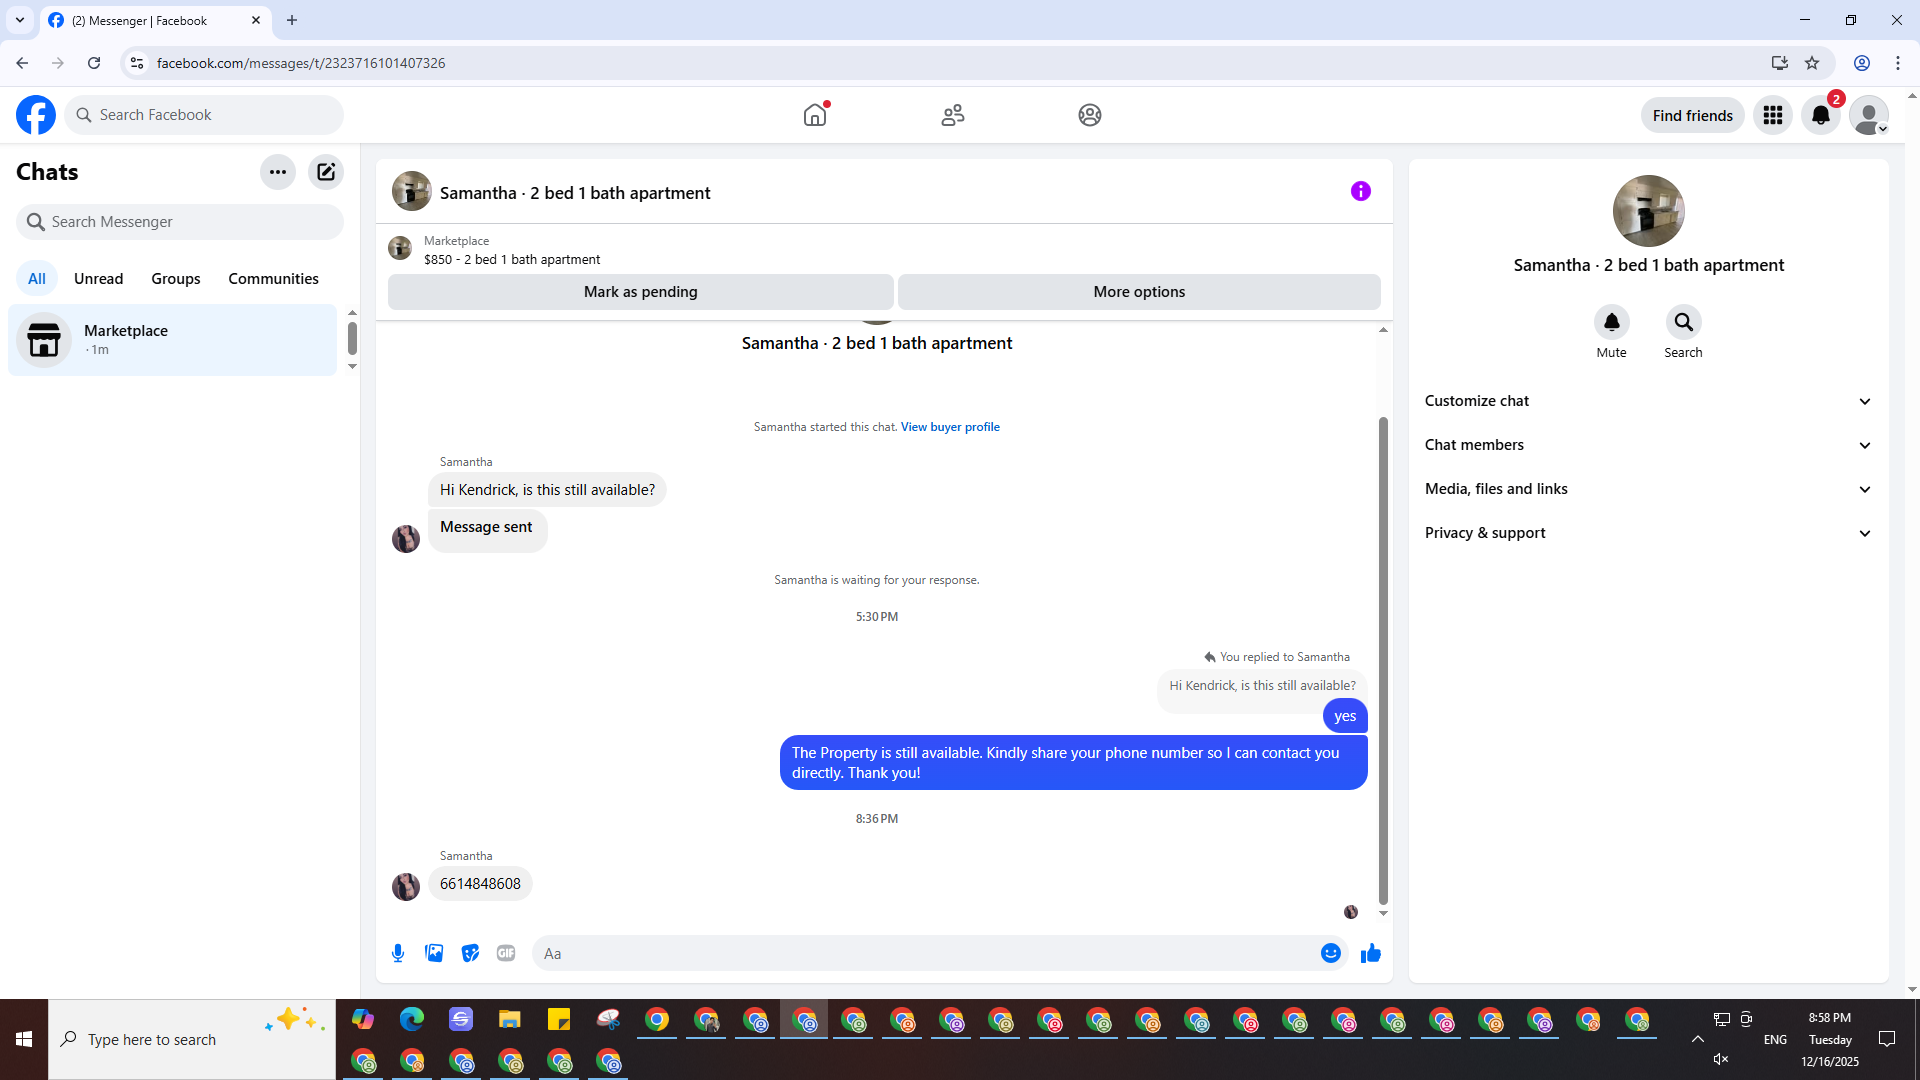Viewport: 1920px width, 1080px height.
Task: Open listing thumbnail in right panel
Action: tap(1649, 211)
